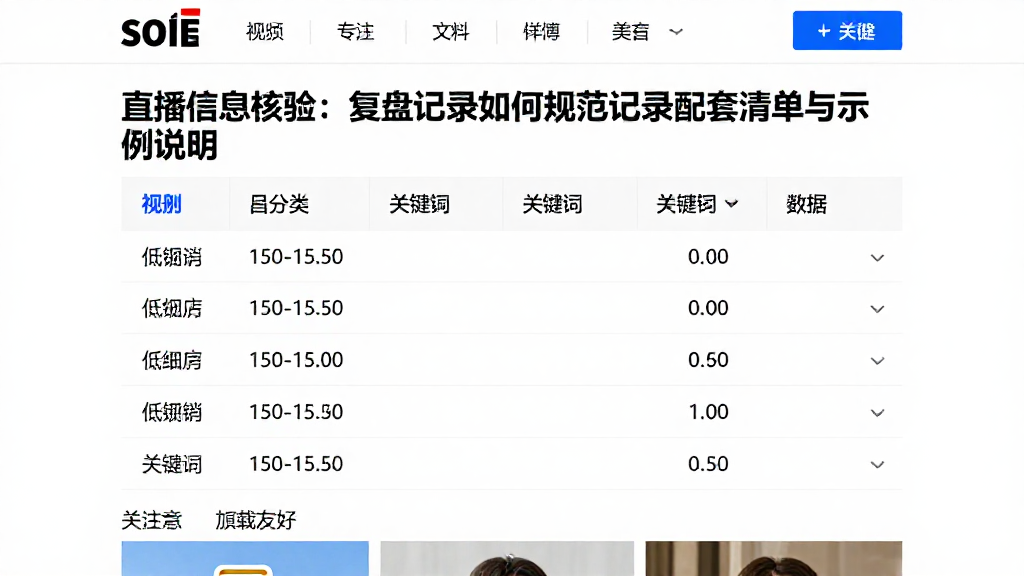Open the middle portrait thumbnail
Screen dimensions: 1024x576
(507, 558)
